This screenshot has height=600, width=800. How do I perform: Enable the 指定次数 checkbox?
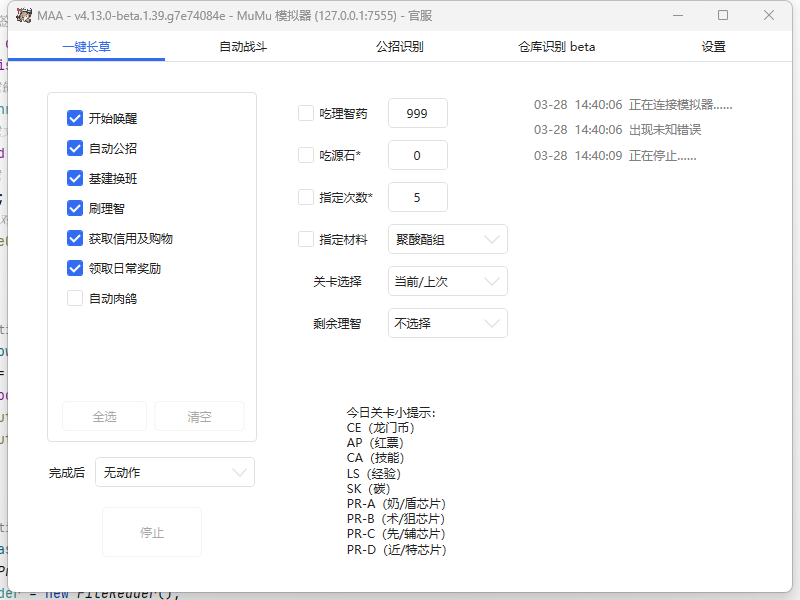306,197
